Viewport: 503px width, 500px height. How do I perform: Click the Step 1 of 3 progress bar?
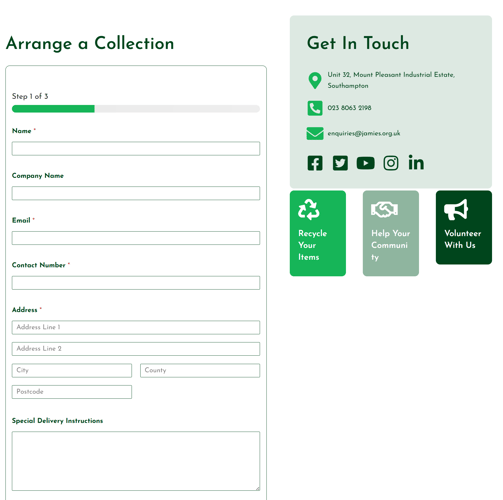click(136, 109)
